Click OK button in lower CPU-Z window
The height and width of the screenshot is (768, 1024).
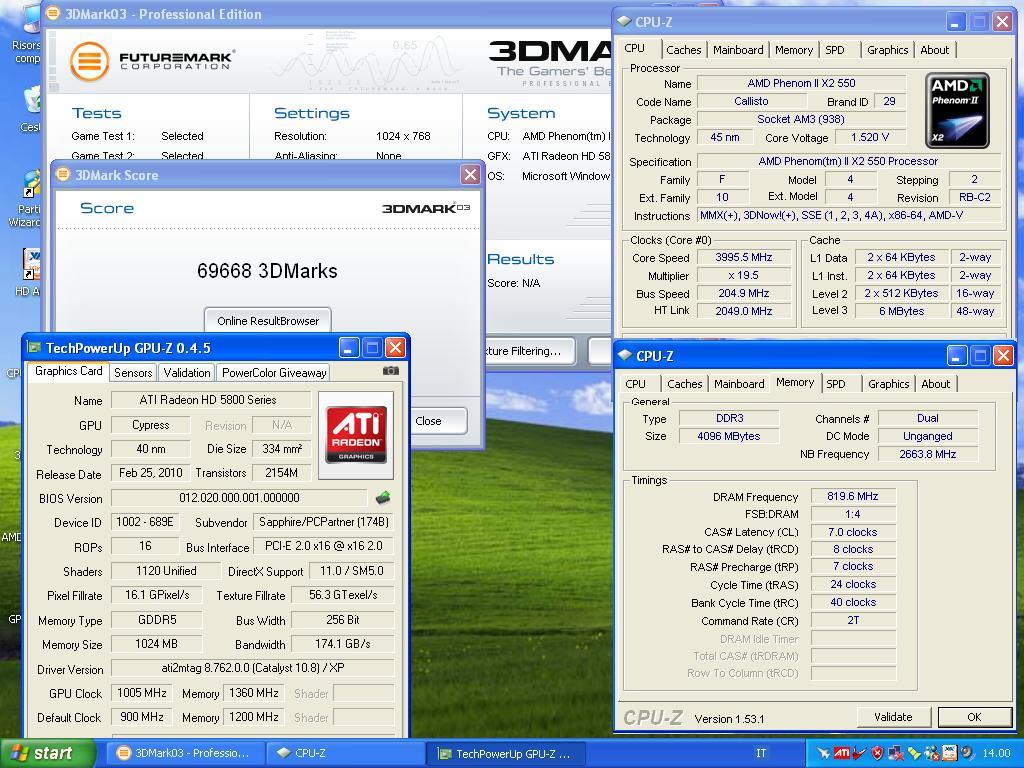pyautogui.click(x=974, y=717)
